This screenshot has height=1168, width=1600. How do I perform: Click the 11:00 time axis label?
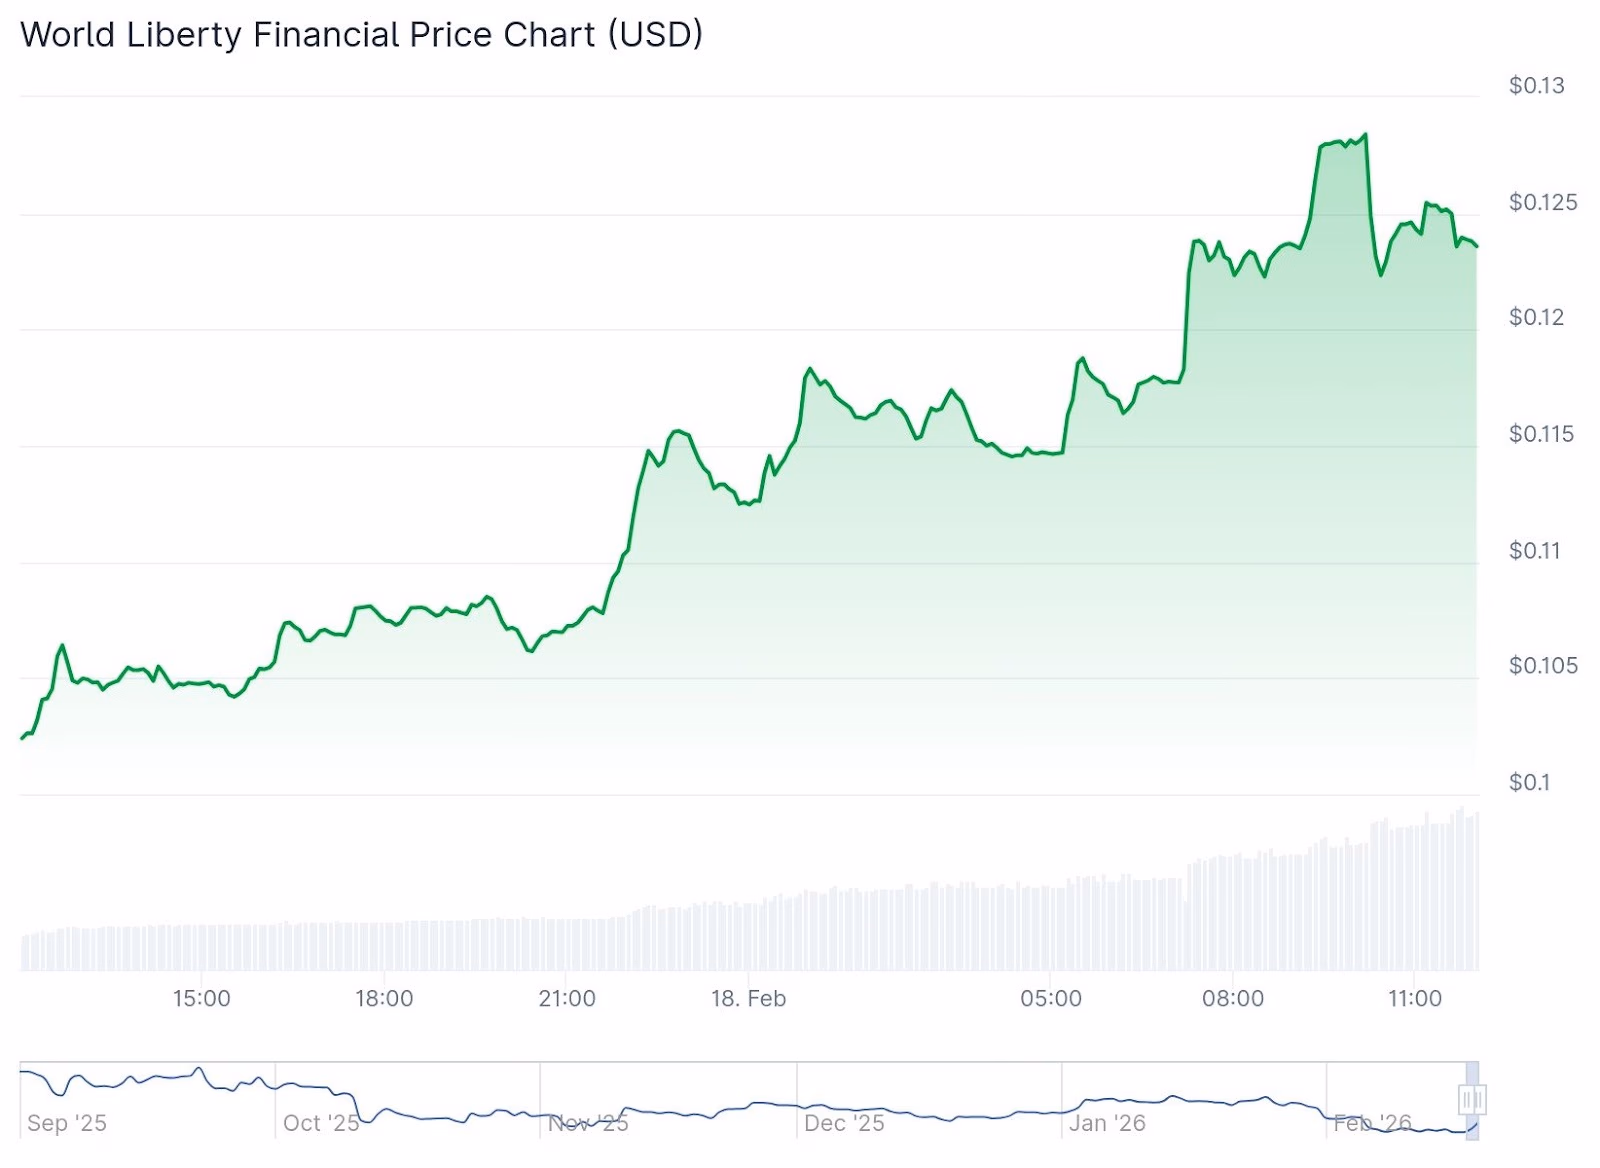coord(1415,998)
